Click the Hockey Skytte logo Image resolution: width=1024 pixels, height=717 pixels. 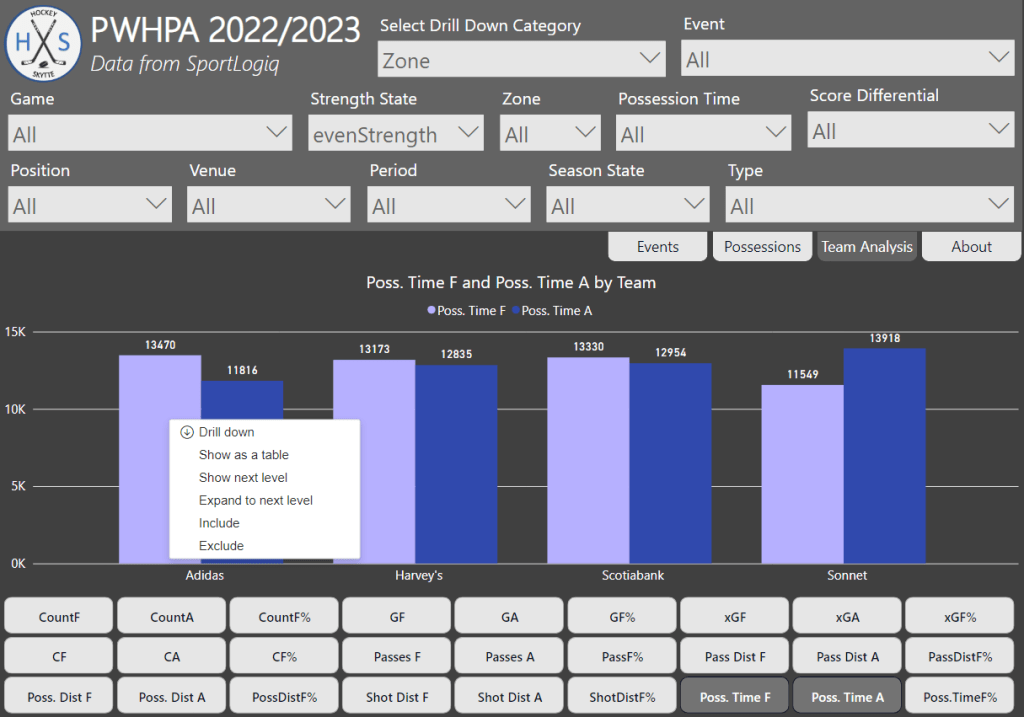pyautogui.click(x=43, y=42)
